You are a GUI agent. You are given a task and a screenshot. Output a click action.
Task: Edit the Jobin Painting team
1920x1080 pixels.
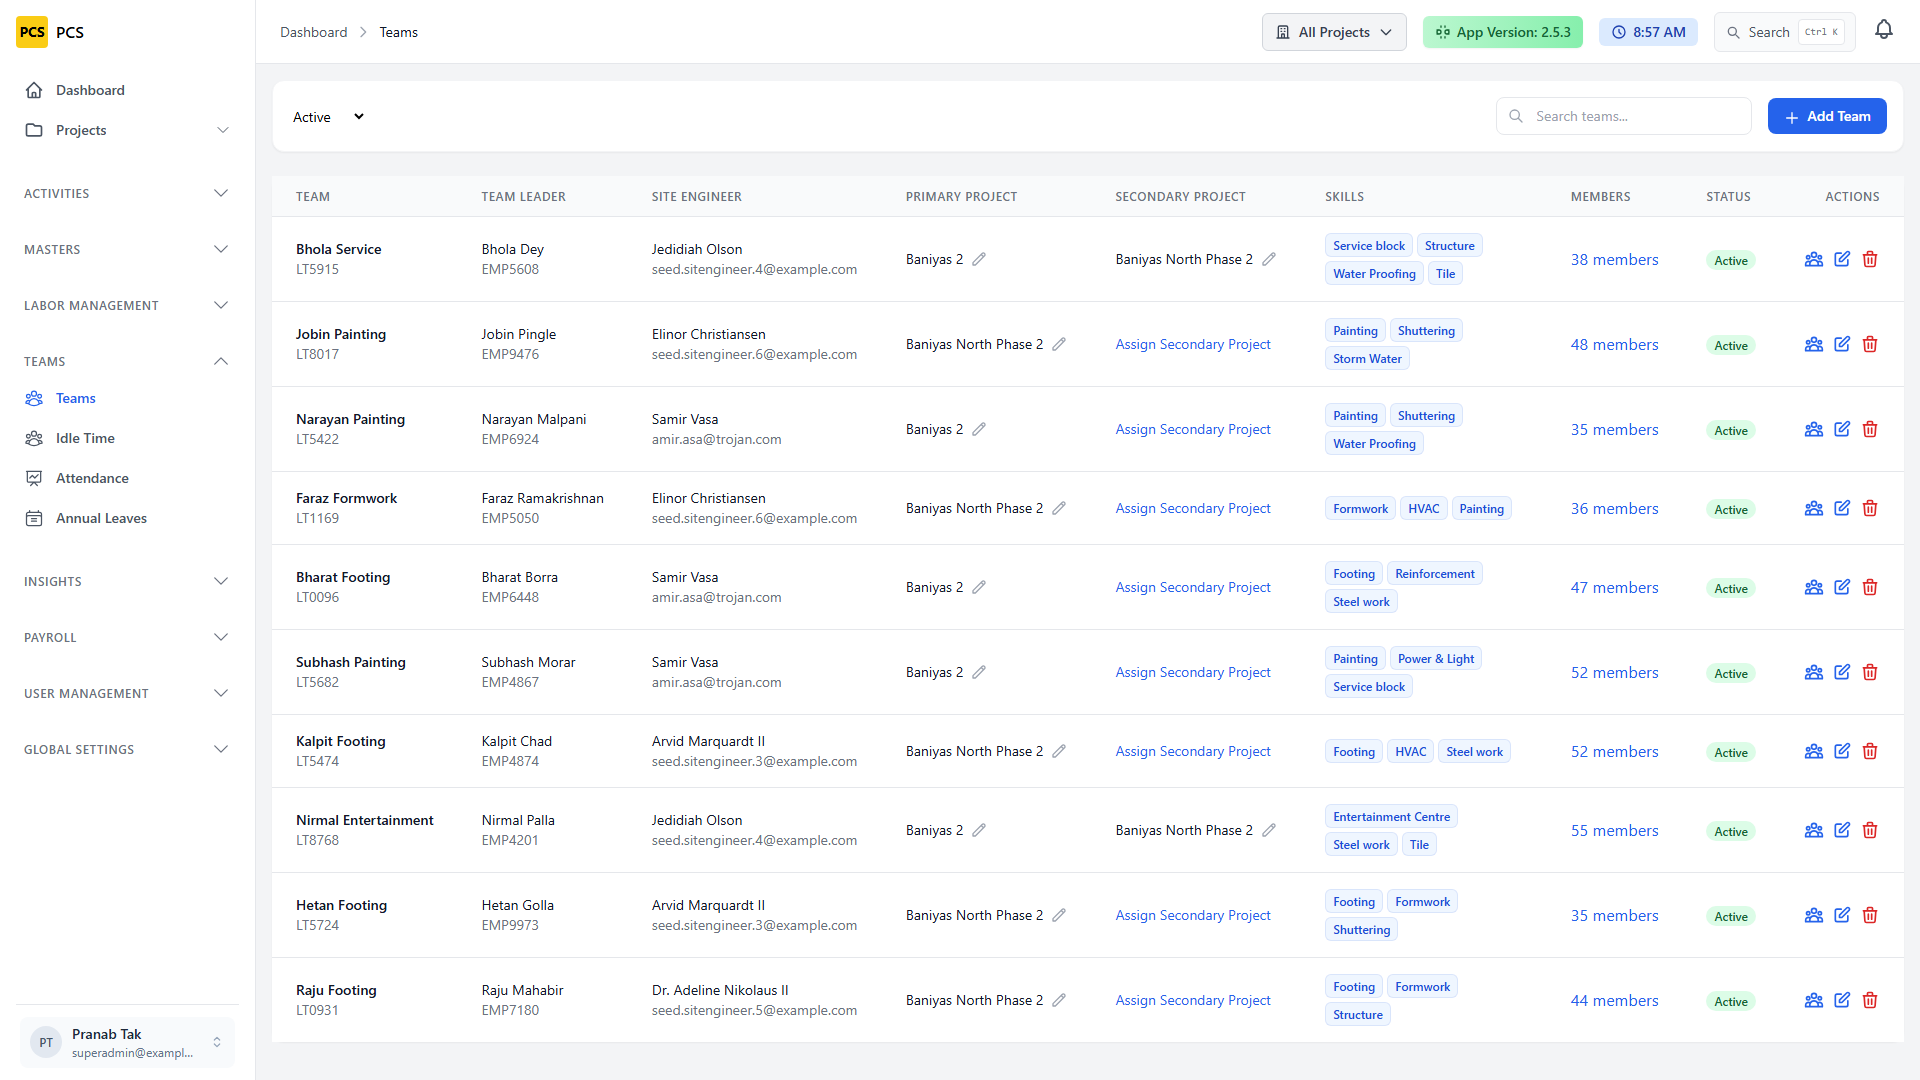pyautogui.click(x=1842, y=344)
